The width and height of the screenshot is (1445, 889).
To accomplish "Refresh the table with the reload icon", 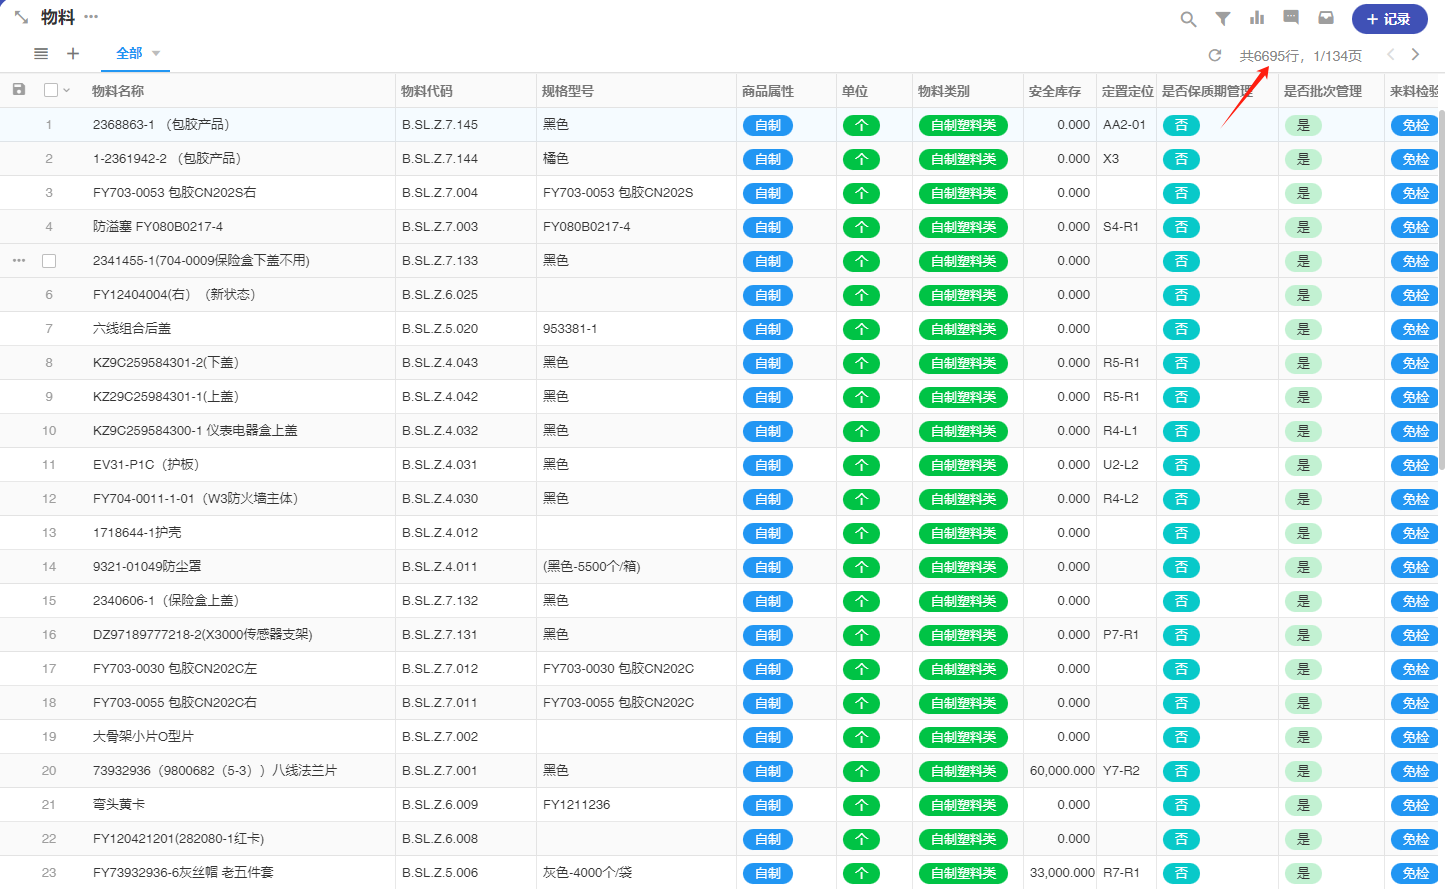I will pyautogui.click(x=1215, y=55).
